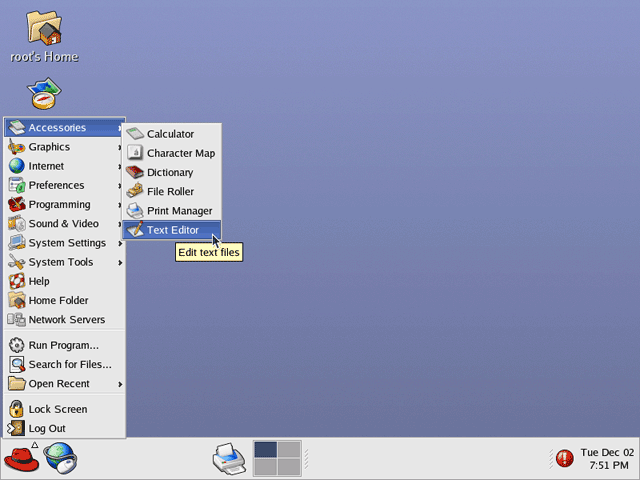
Task: Expand the Sound & Video submenu arrow
Action: point(120,224)
